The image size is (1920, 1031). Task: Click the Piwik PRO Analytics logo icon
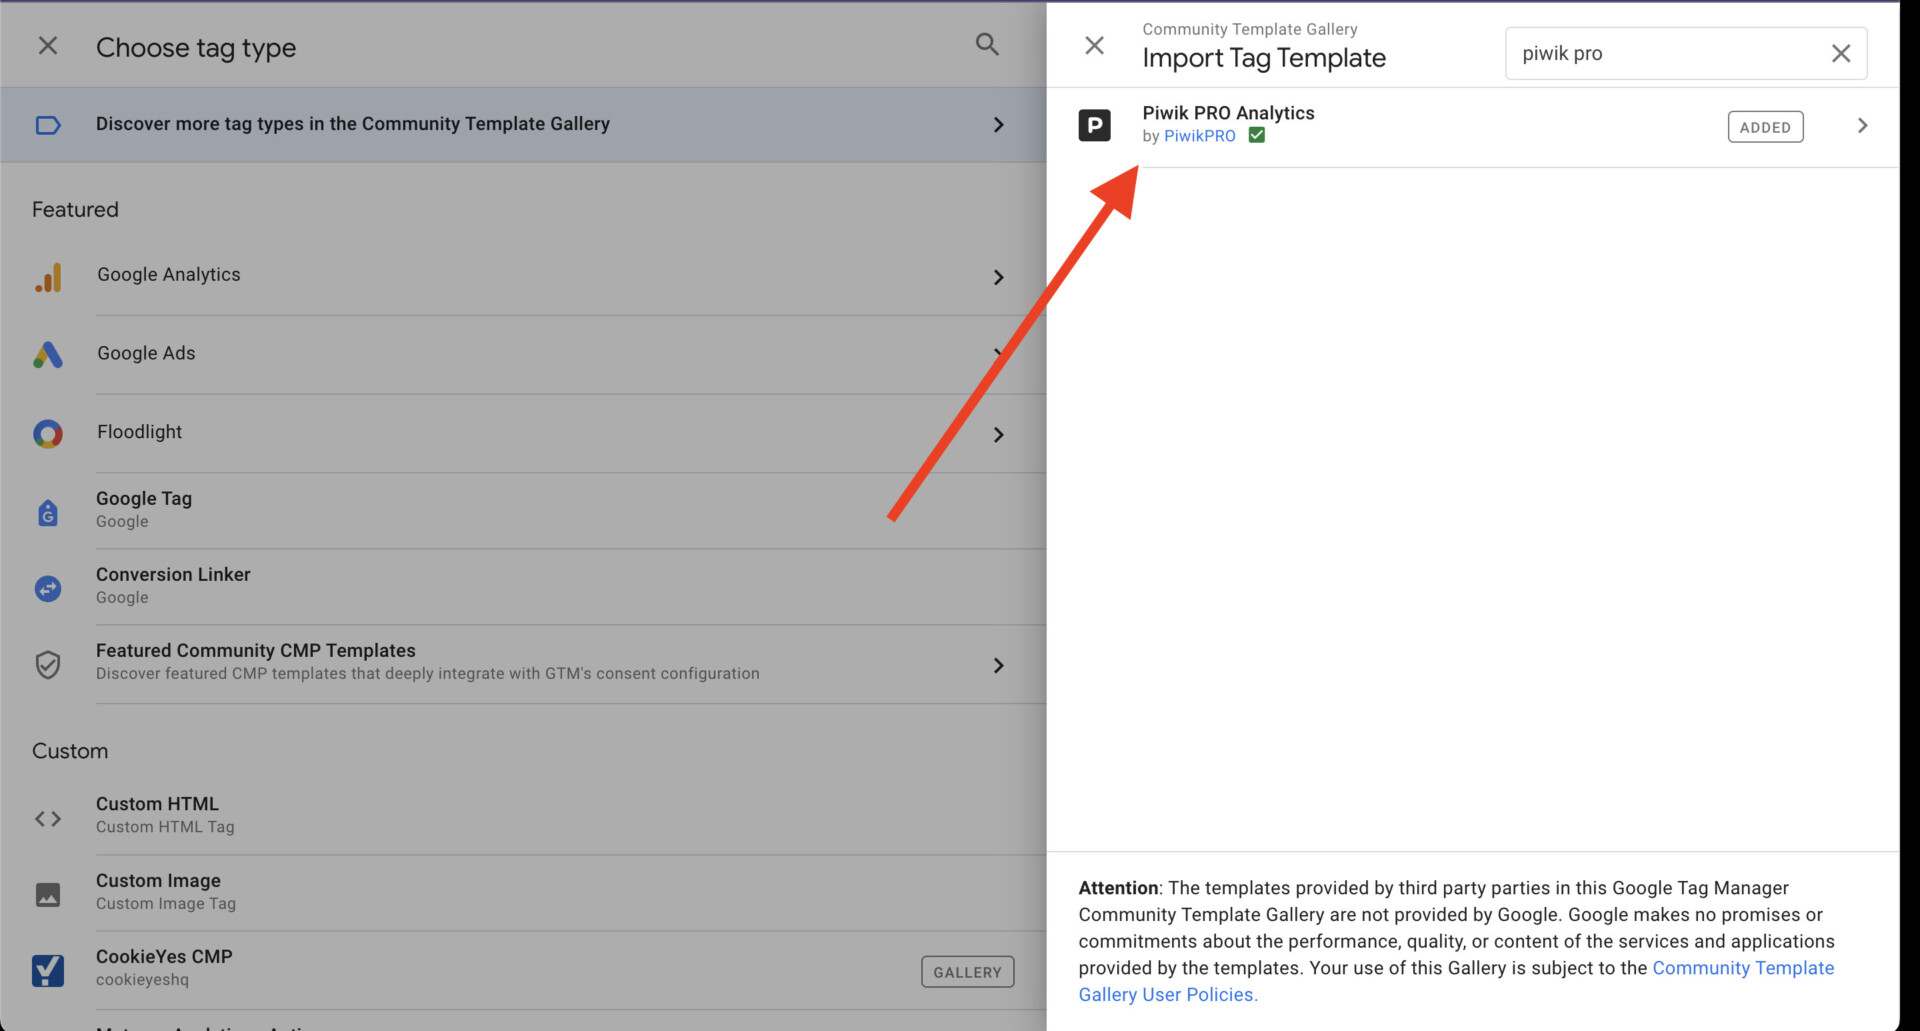click(1094, 125)
